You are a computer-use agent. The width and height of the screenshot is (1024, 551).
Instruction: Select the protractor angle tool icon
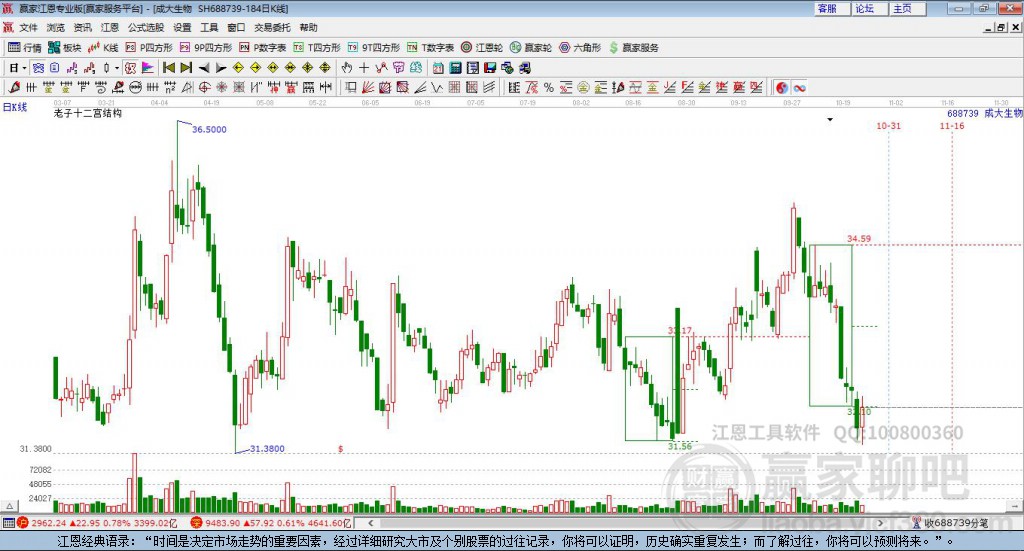[x=187, y=87]
